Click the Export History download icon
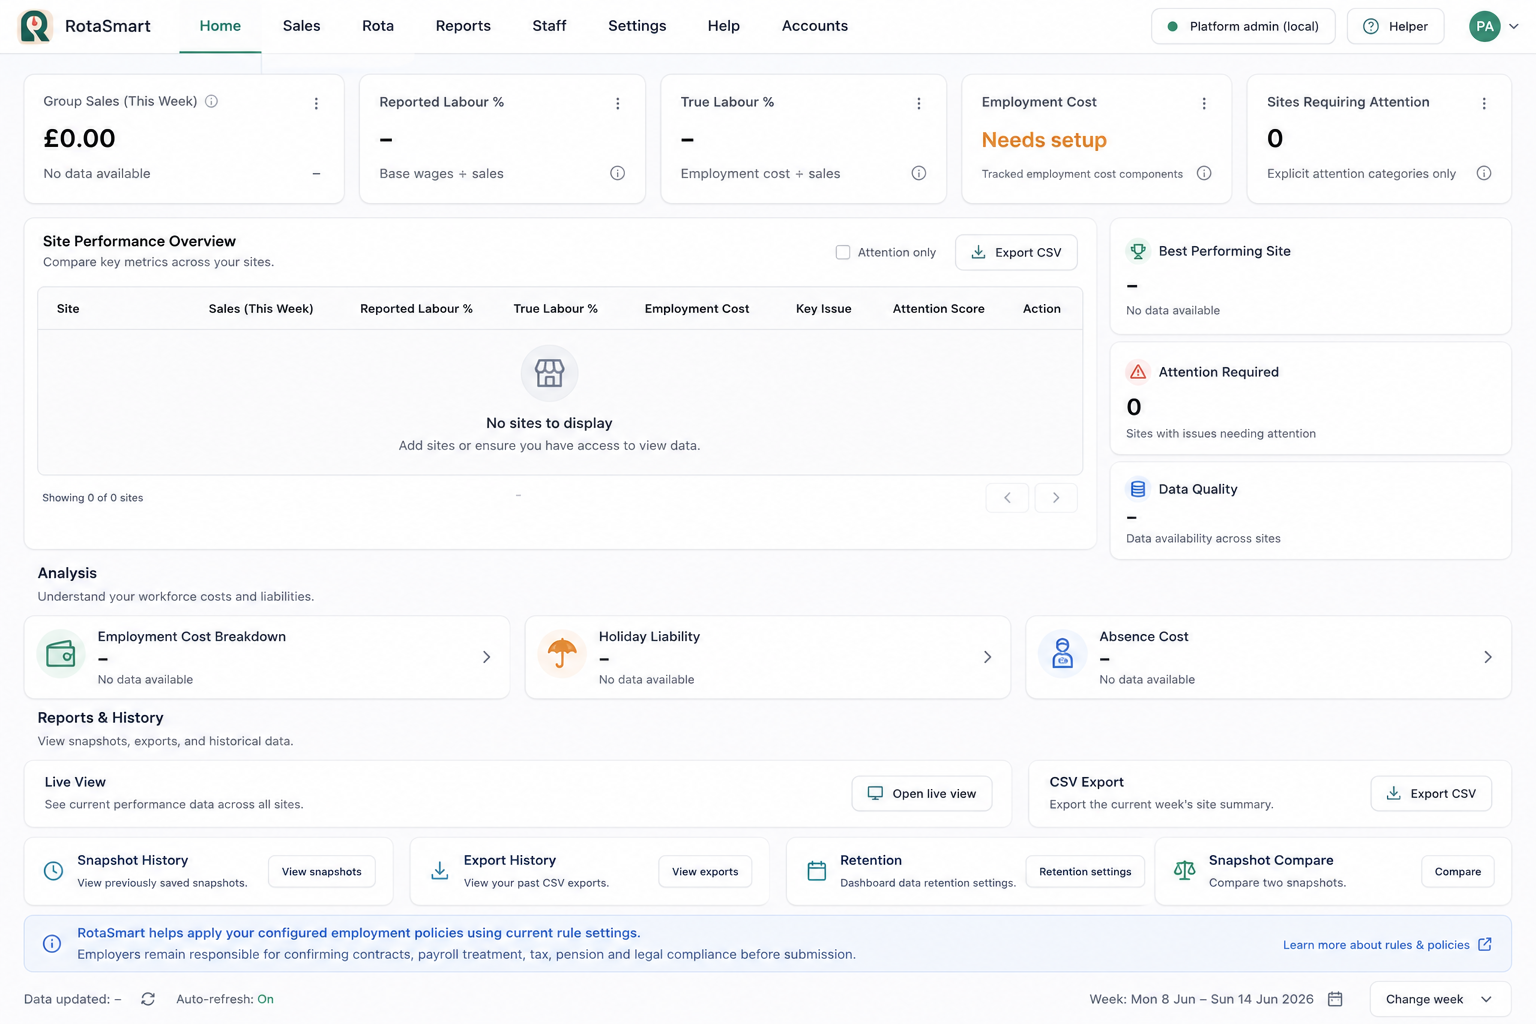 [x=439, y=871]
